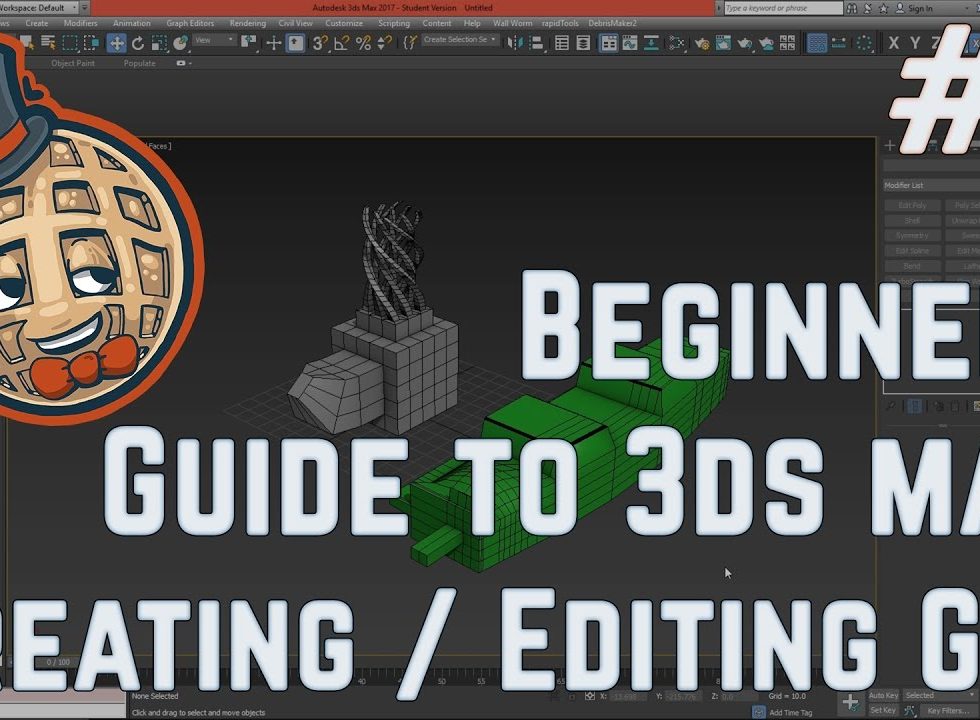Click the Sign In link
This screenshot has width=980, height=720.
click(919, 8)
